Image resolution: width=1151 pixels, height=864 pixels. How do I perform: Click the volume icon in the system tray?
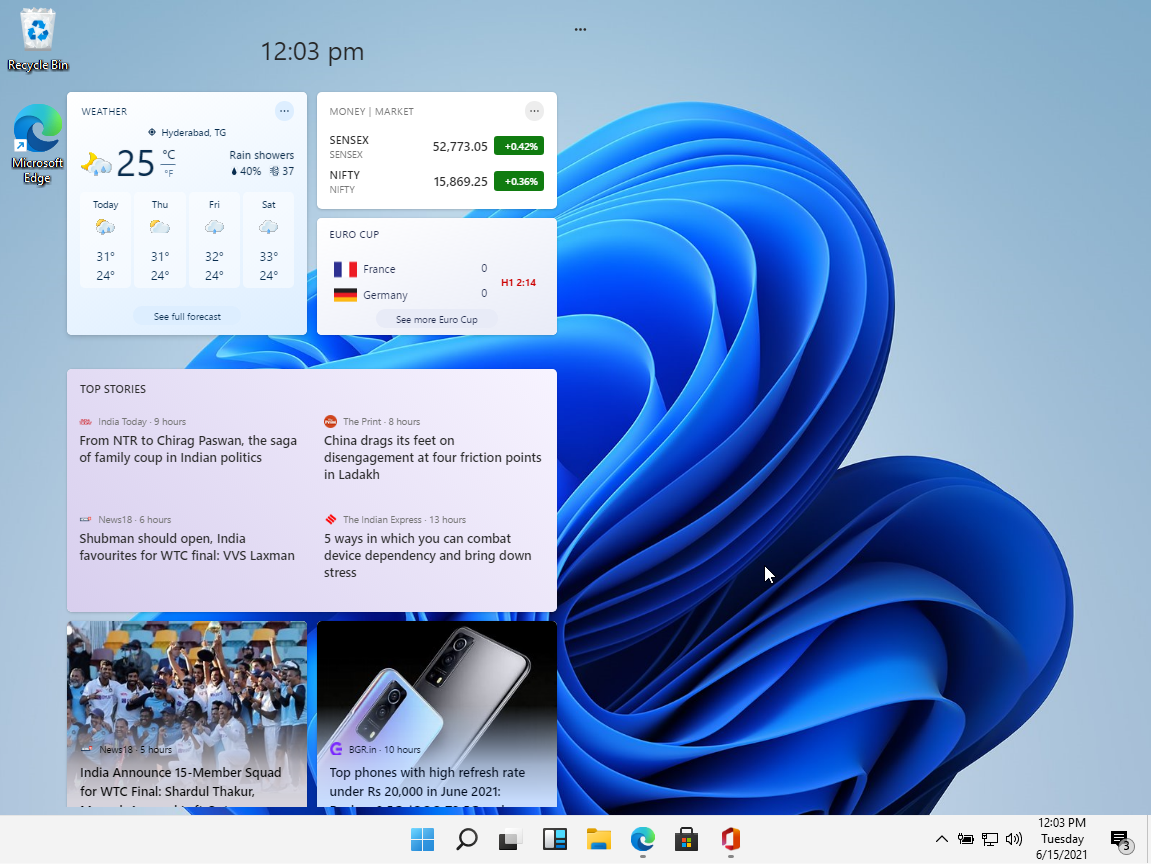(1014, 840)
